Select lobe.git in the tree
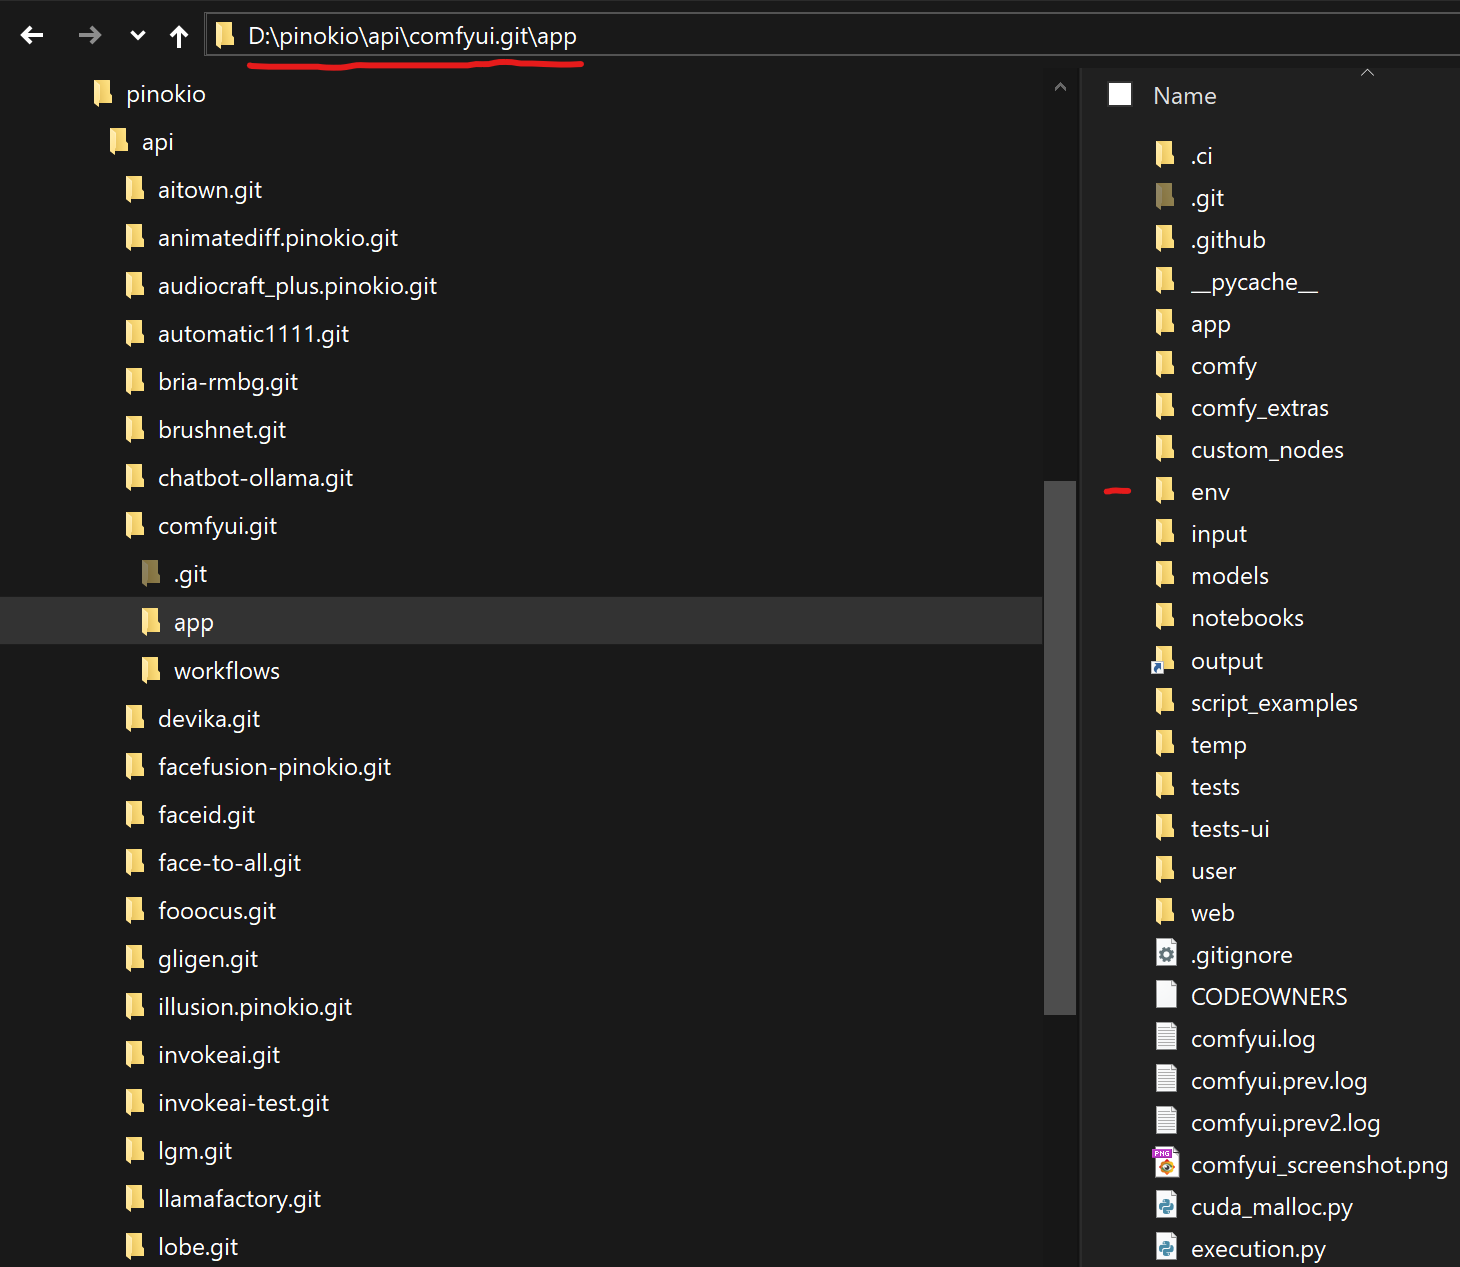This screenshot has width=1460, height=1267. pos(198,1247)
